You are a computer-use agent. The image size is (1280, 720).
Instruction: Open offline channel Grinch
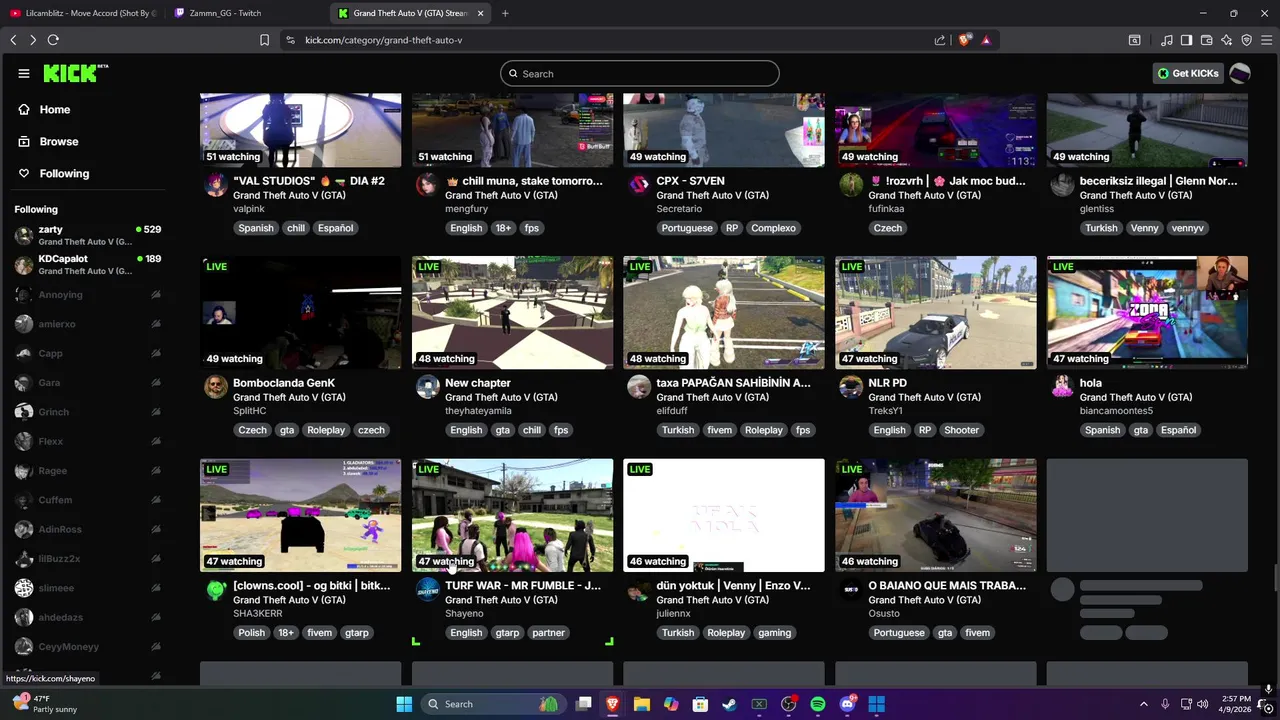coord(87,412)
